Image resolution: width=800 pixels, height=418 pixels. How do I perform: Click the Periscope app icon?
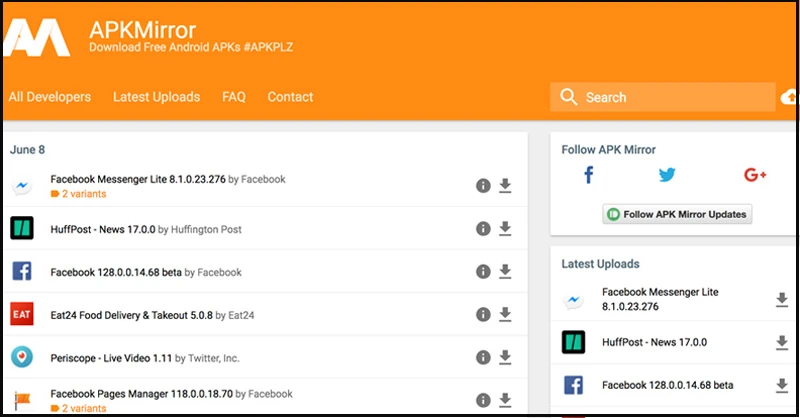[22, 357]
